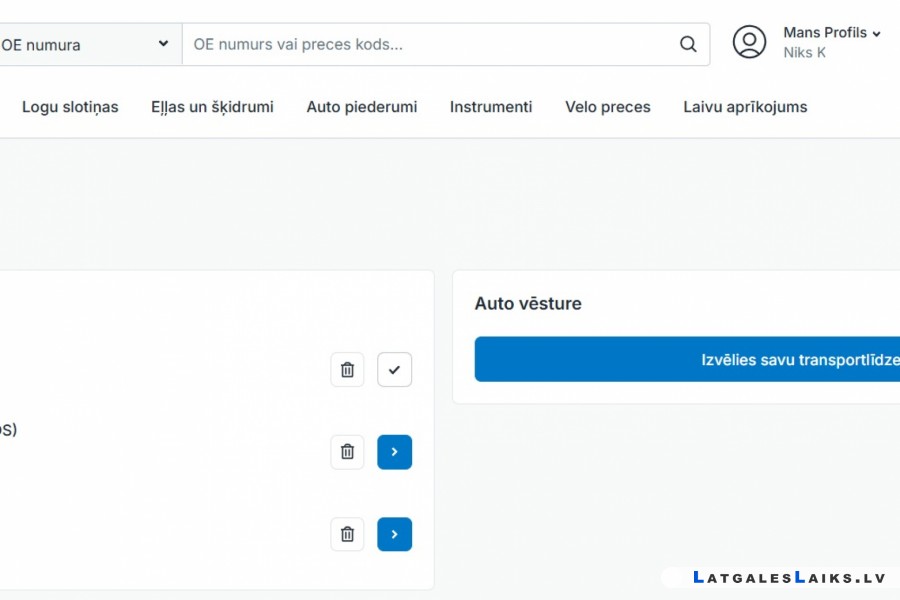Screen dimensions: 900x600
Task: Open the Velo preces category
Action: 608,107
